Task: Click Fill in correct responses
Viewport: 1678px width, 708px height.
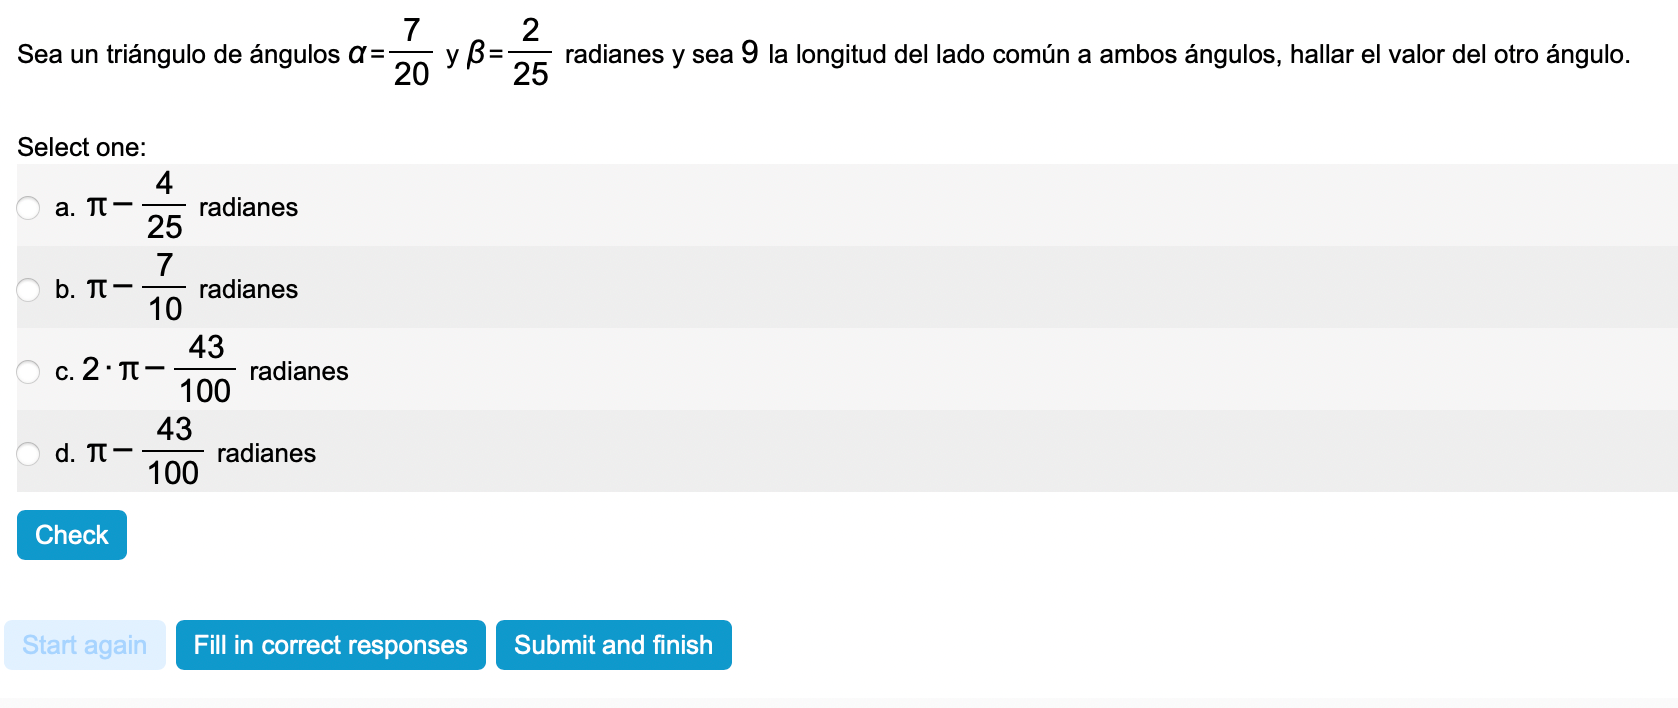Action: (330, 645)
